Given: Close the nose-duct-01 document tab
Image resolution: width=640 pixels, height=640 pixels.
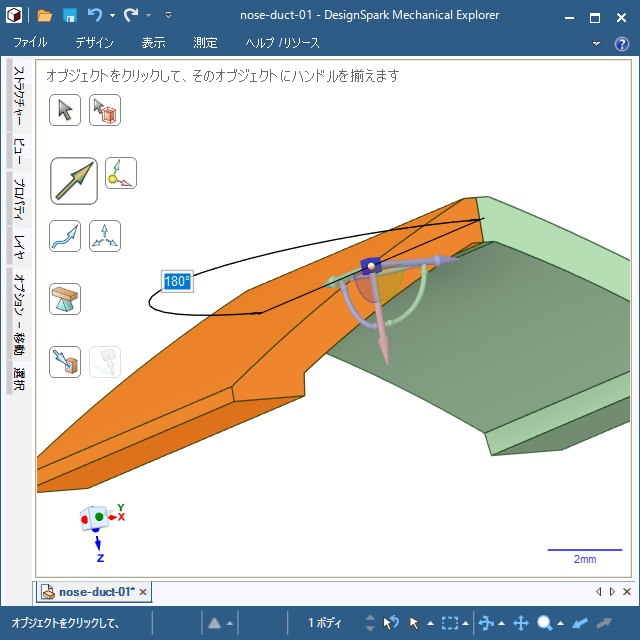Looking at the screenshot, I should [x=143, y=592].
